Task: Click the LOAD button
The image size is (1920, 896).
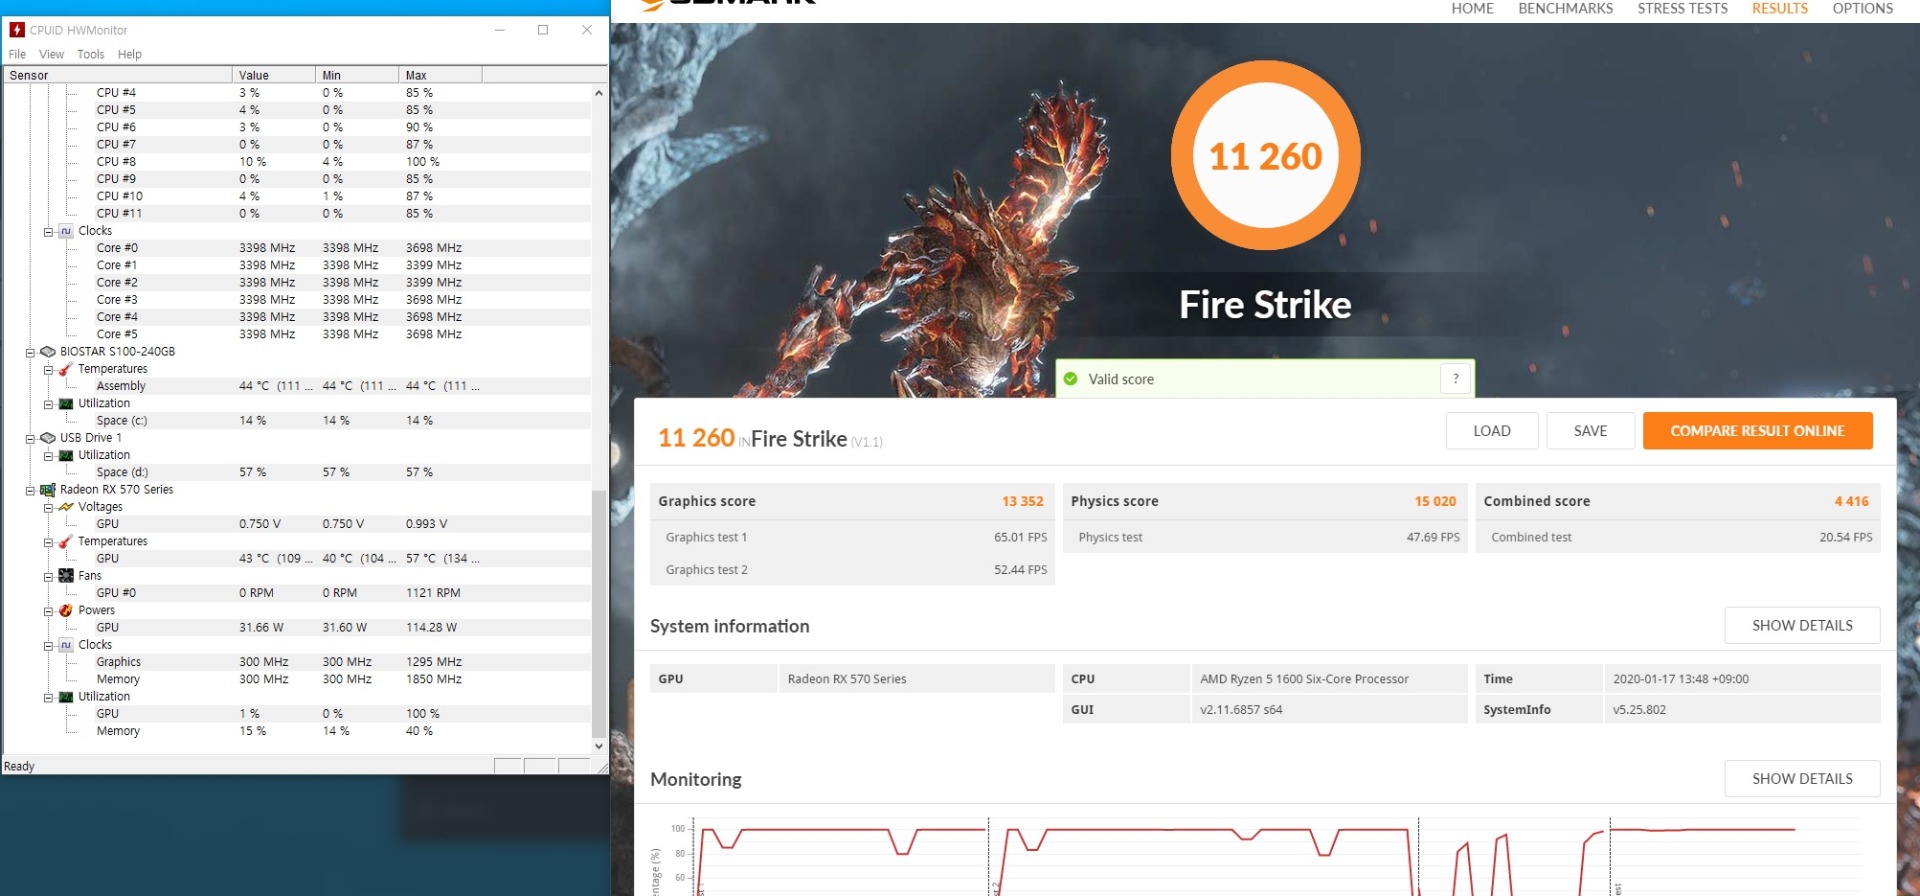Action: (x=1491, y=431)
